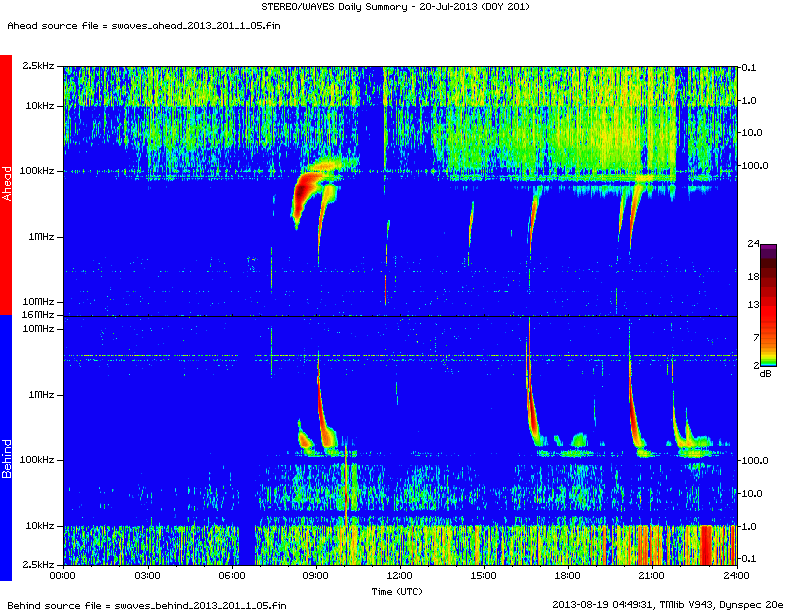Click the 03:00 time axis label
This screenshot has height=612, width=792.
147,577
